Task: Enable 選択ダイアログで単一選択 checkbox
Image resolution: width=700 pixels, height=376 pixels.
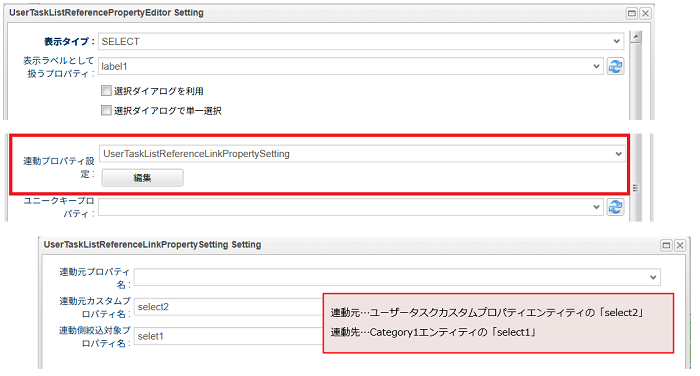Action: point(106,110)
